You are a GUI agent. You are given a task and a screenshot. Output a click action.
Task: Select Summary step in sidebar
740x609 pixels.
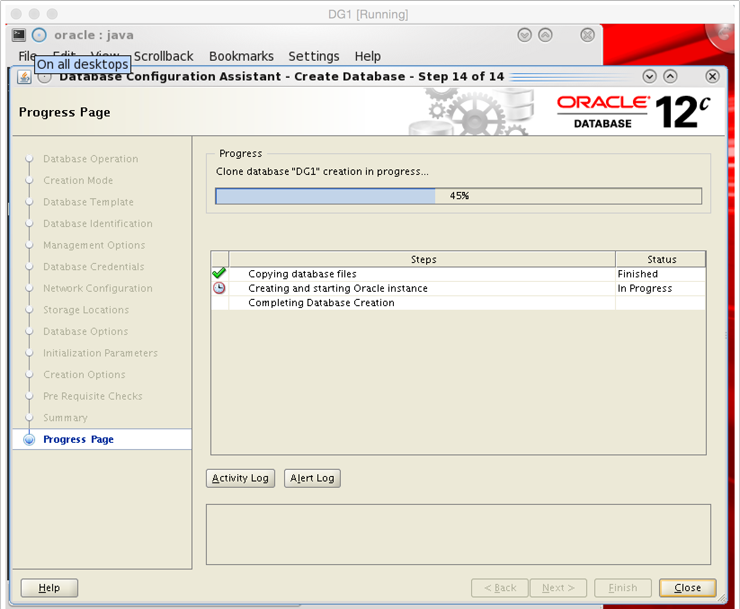tap(65, 418)
